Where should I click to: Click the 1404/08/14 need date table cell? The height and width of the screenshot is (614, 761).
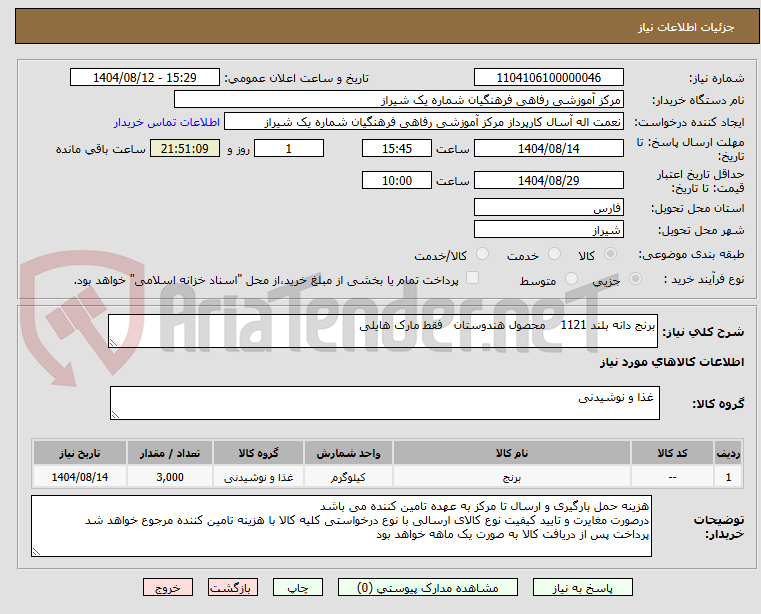point(80,477)
